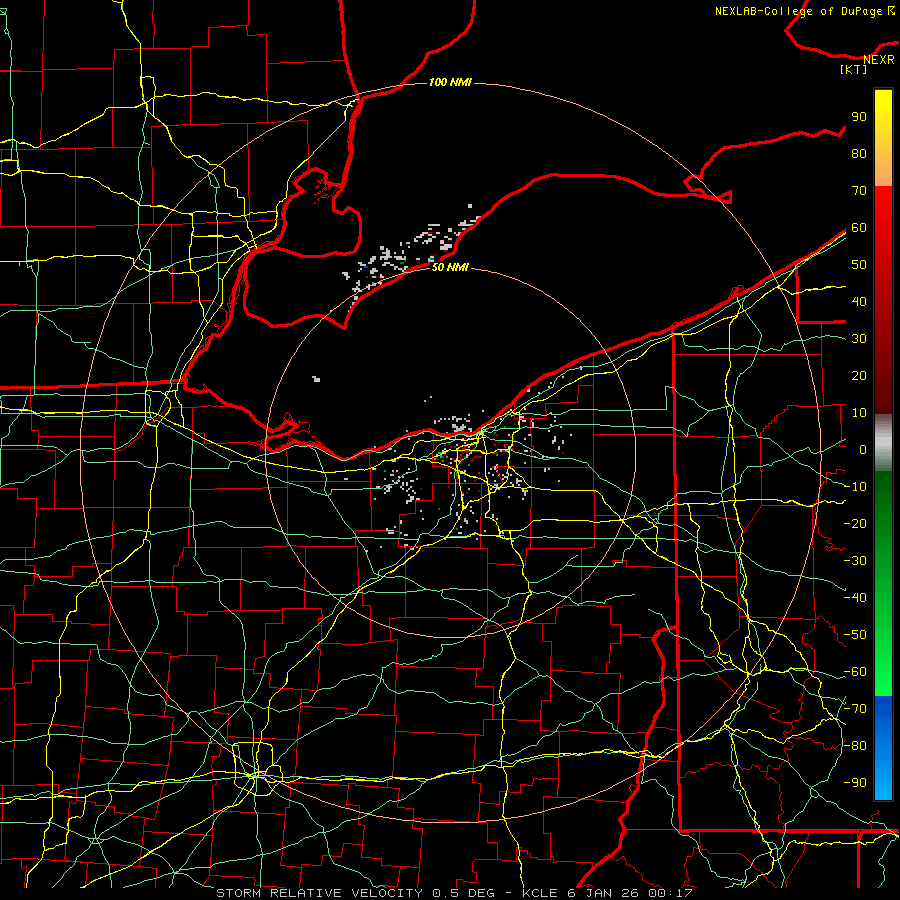Image resolution: width=900 pixels, height=900 pixels.
Task: Click the -20 value on the velocity scale
Action: [x=855, y=523]
